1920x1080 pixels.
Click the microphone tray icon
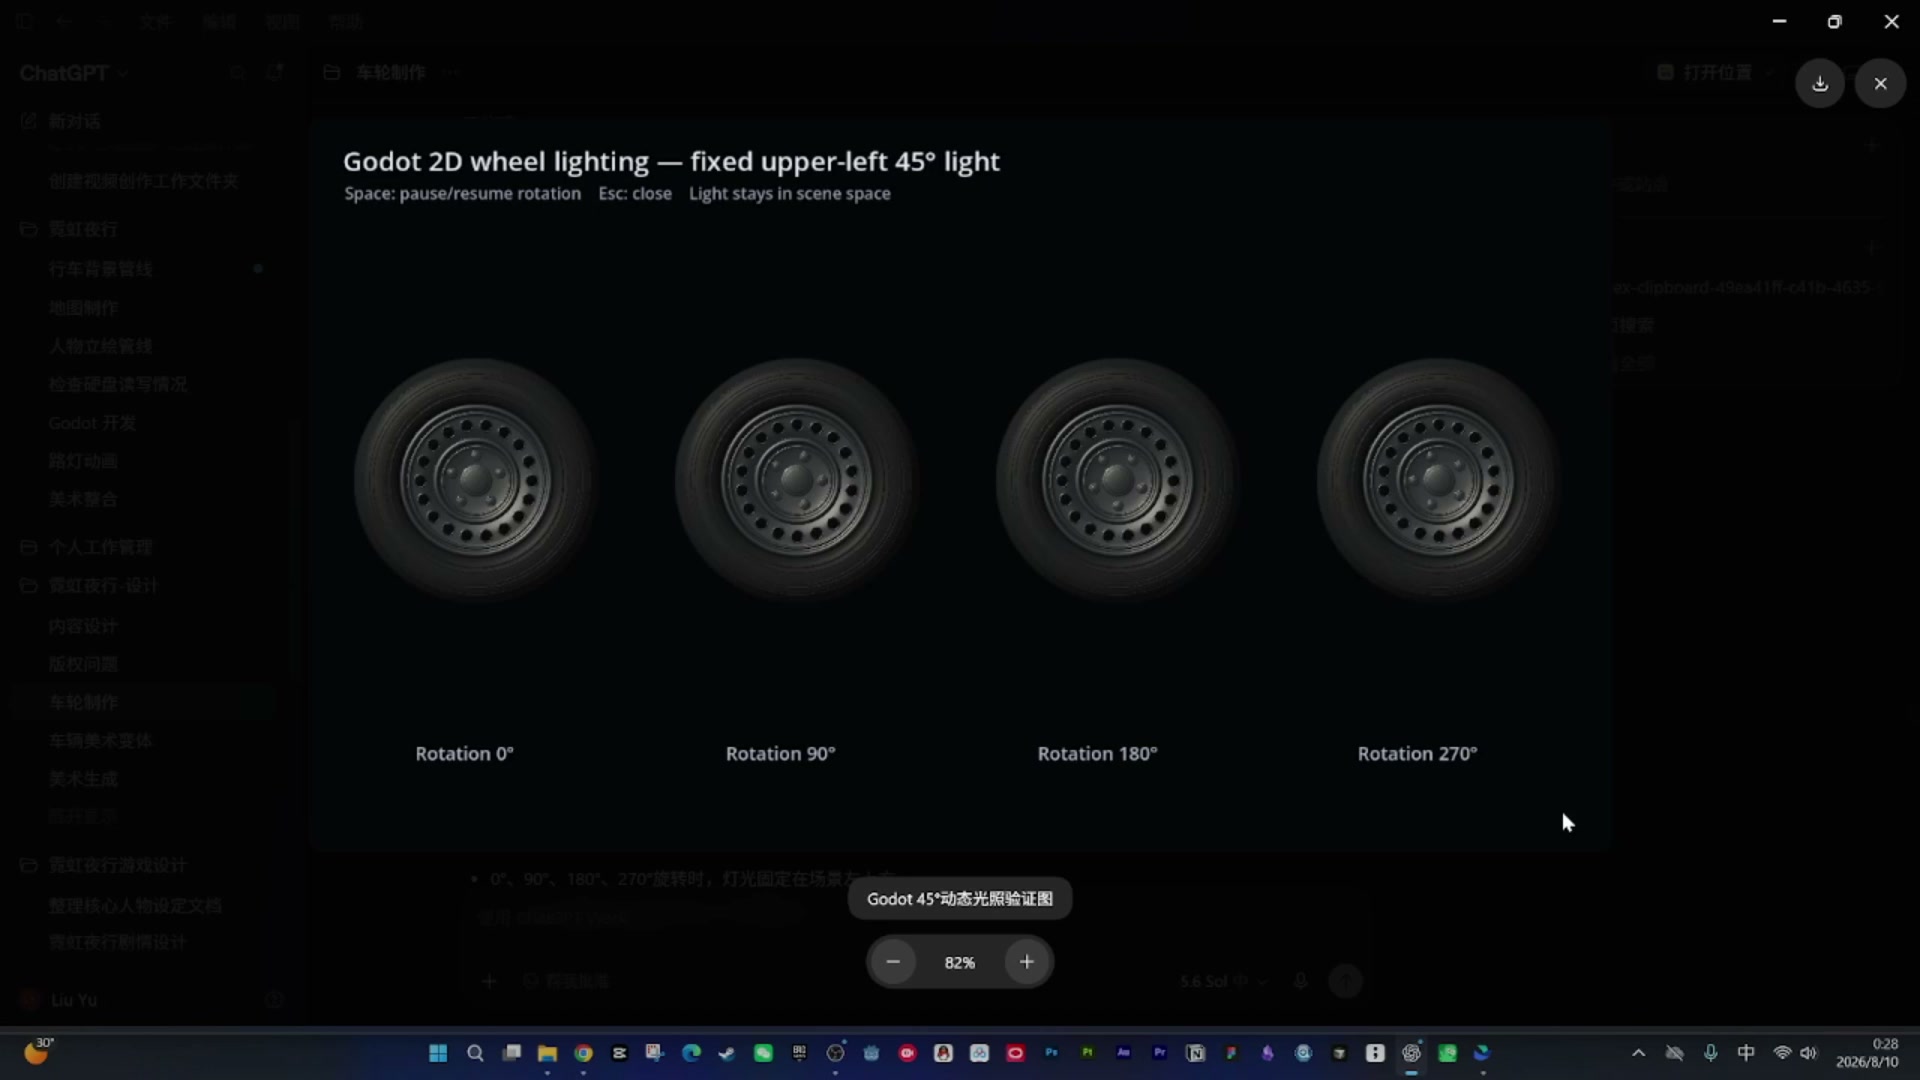coord(1711,1053)
